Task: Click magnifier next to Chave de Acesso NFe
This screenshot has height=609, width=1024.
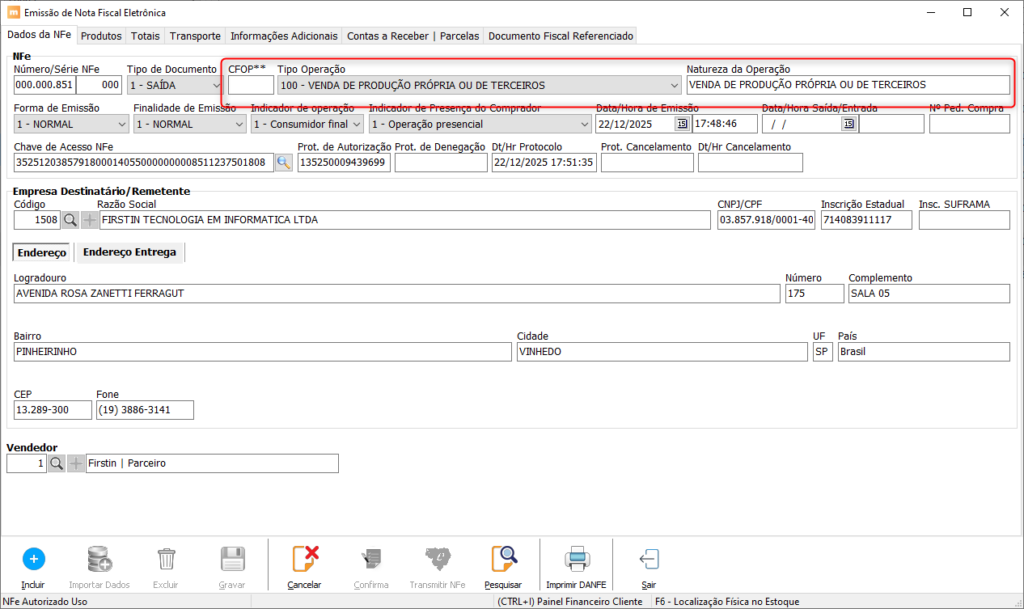Action: pyautogui.click(x=284, y=162)
